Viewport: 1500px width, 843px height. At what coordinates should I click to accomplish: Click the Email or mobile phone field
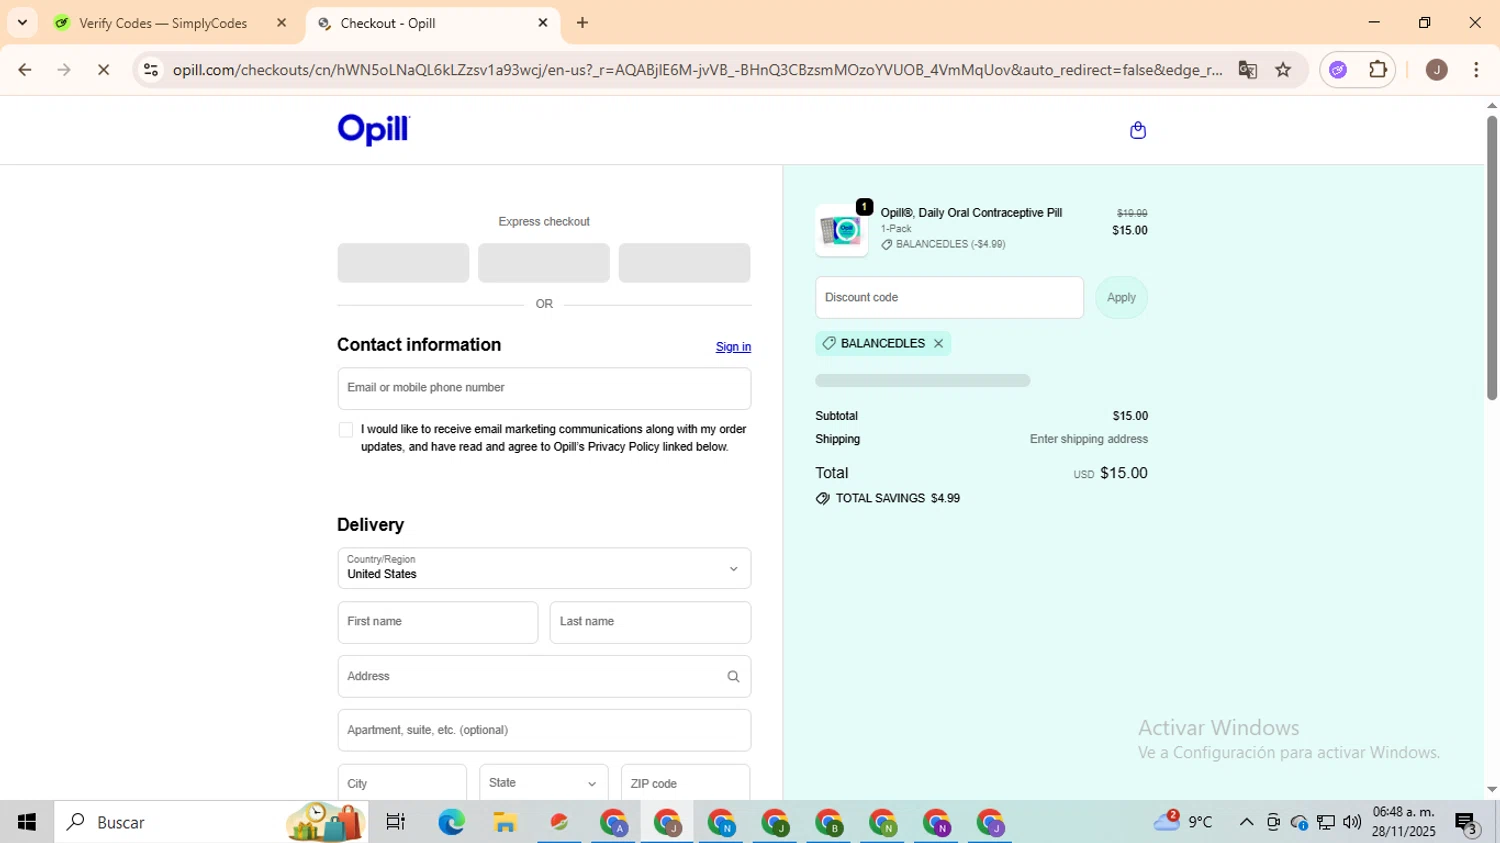[x=544, y=388]
